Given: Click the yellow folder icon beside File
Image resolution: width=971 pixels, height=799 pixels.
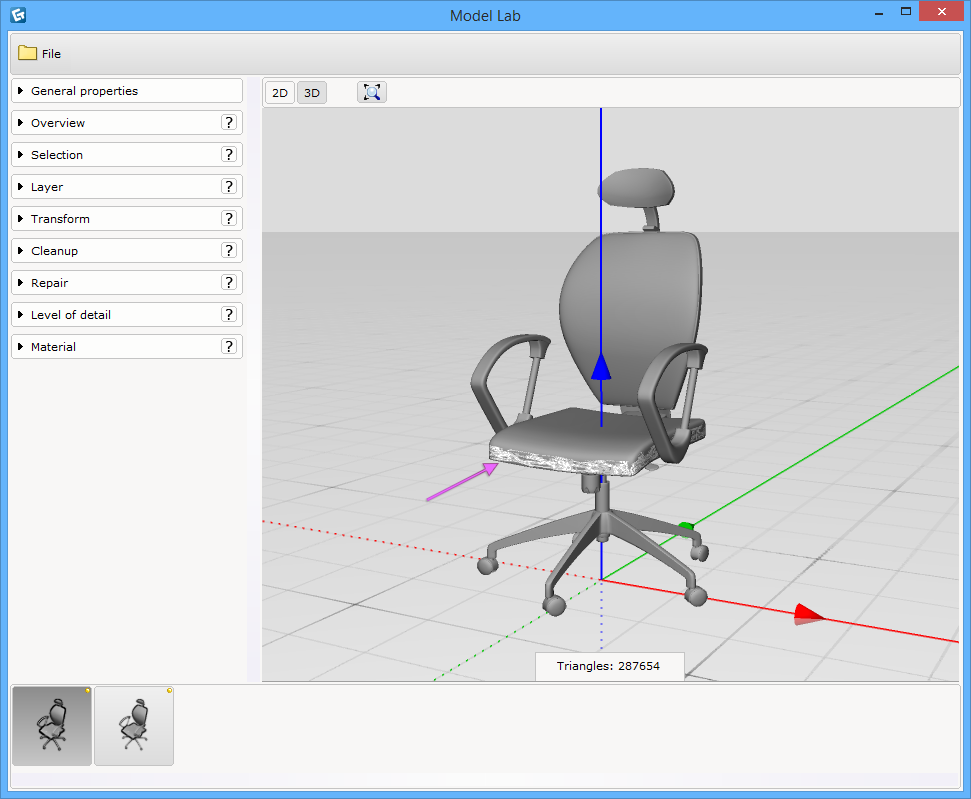Looking at the screenshot, I should coord(27,53).
